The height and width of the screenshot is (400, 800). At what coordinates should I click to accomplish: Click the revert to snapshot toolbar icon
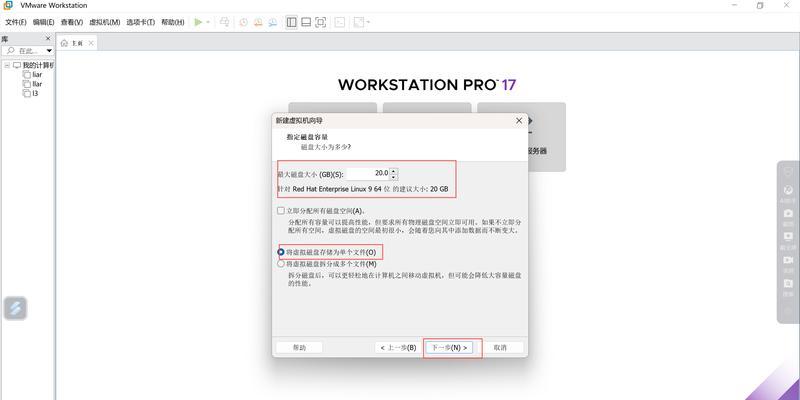pos(258,22)
